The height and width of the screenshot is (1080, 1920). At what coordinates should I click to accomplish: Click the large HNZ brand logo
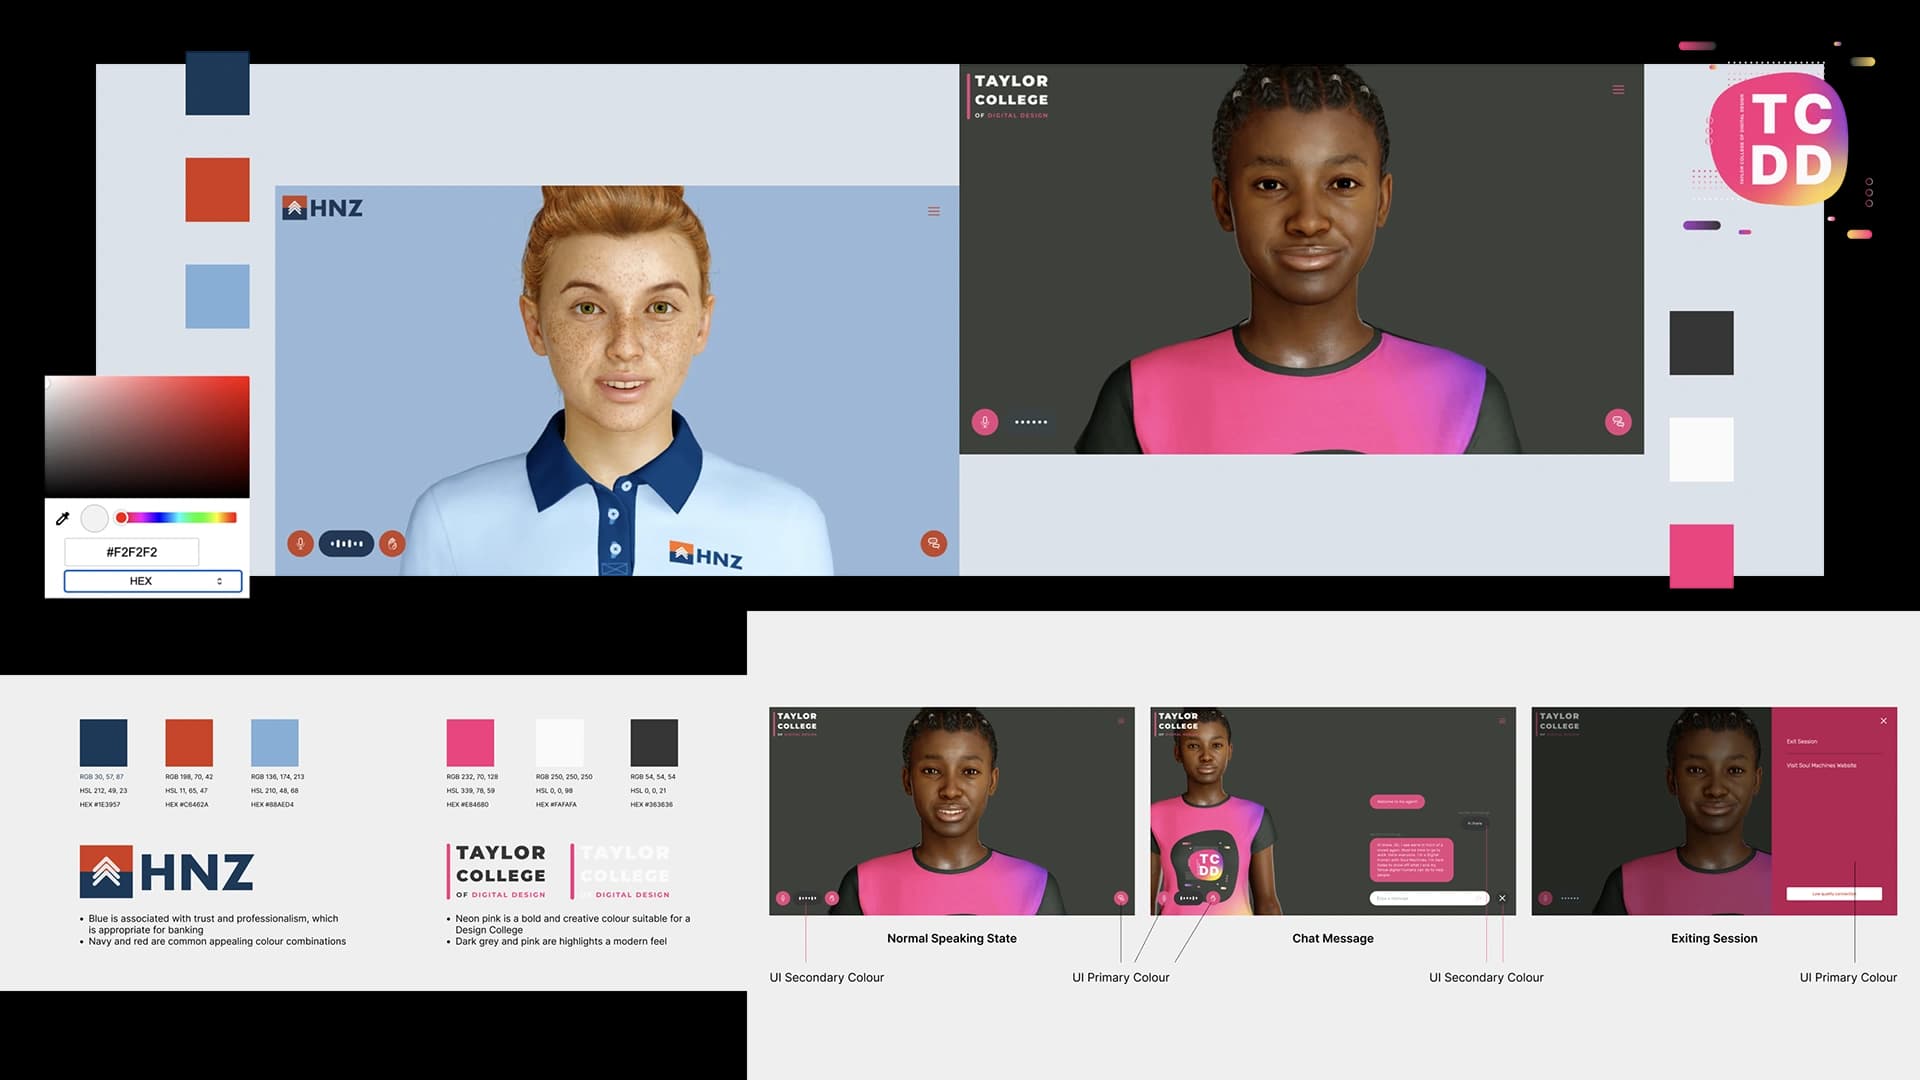[166, 872]
